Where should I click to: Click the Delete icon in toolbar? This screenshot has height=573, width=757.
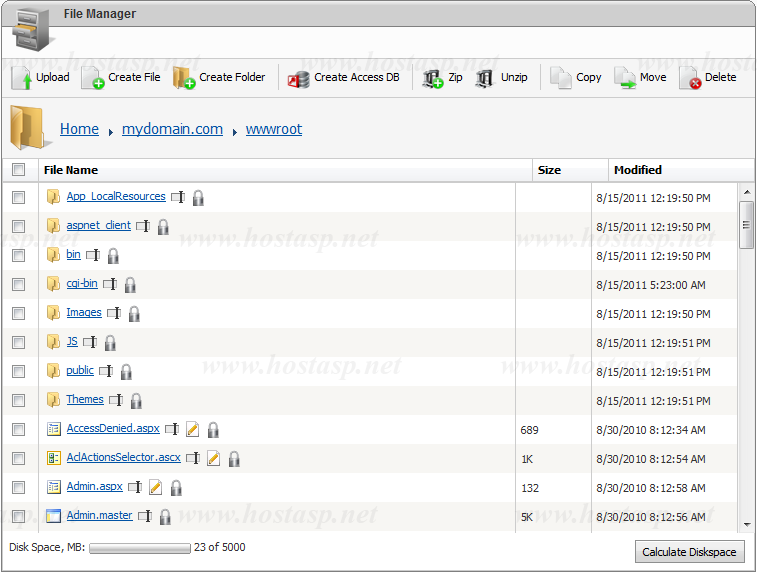(x=690, y=78)
